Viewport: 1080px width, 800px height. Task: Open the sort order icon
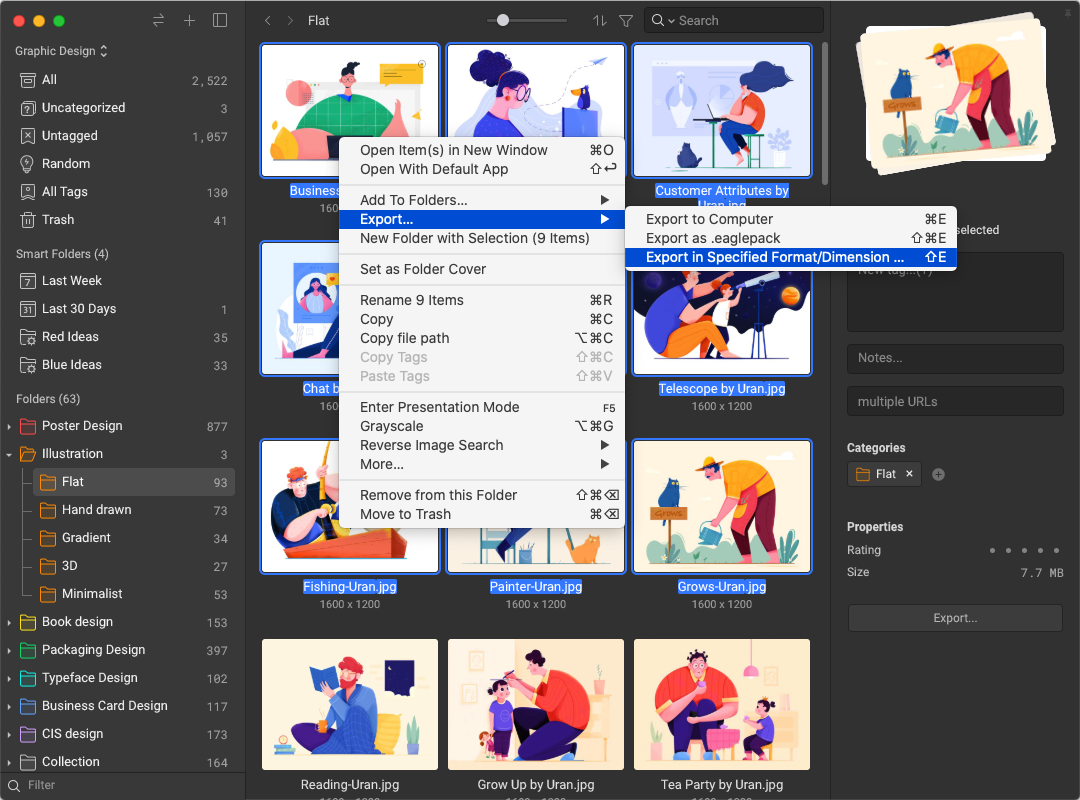[x=600, y=21]
